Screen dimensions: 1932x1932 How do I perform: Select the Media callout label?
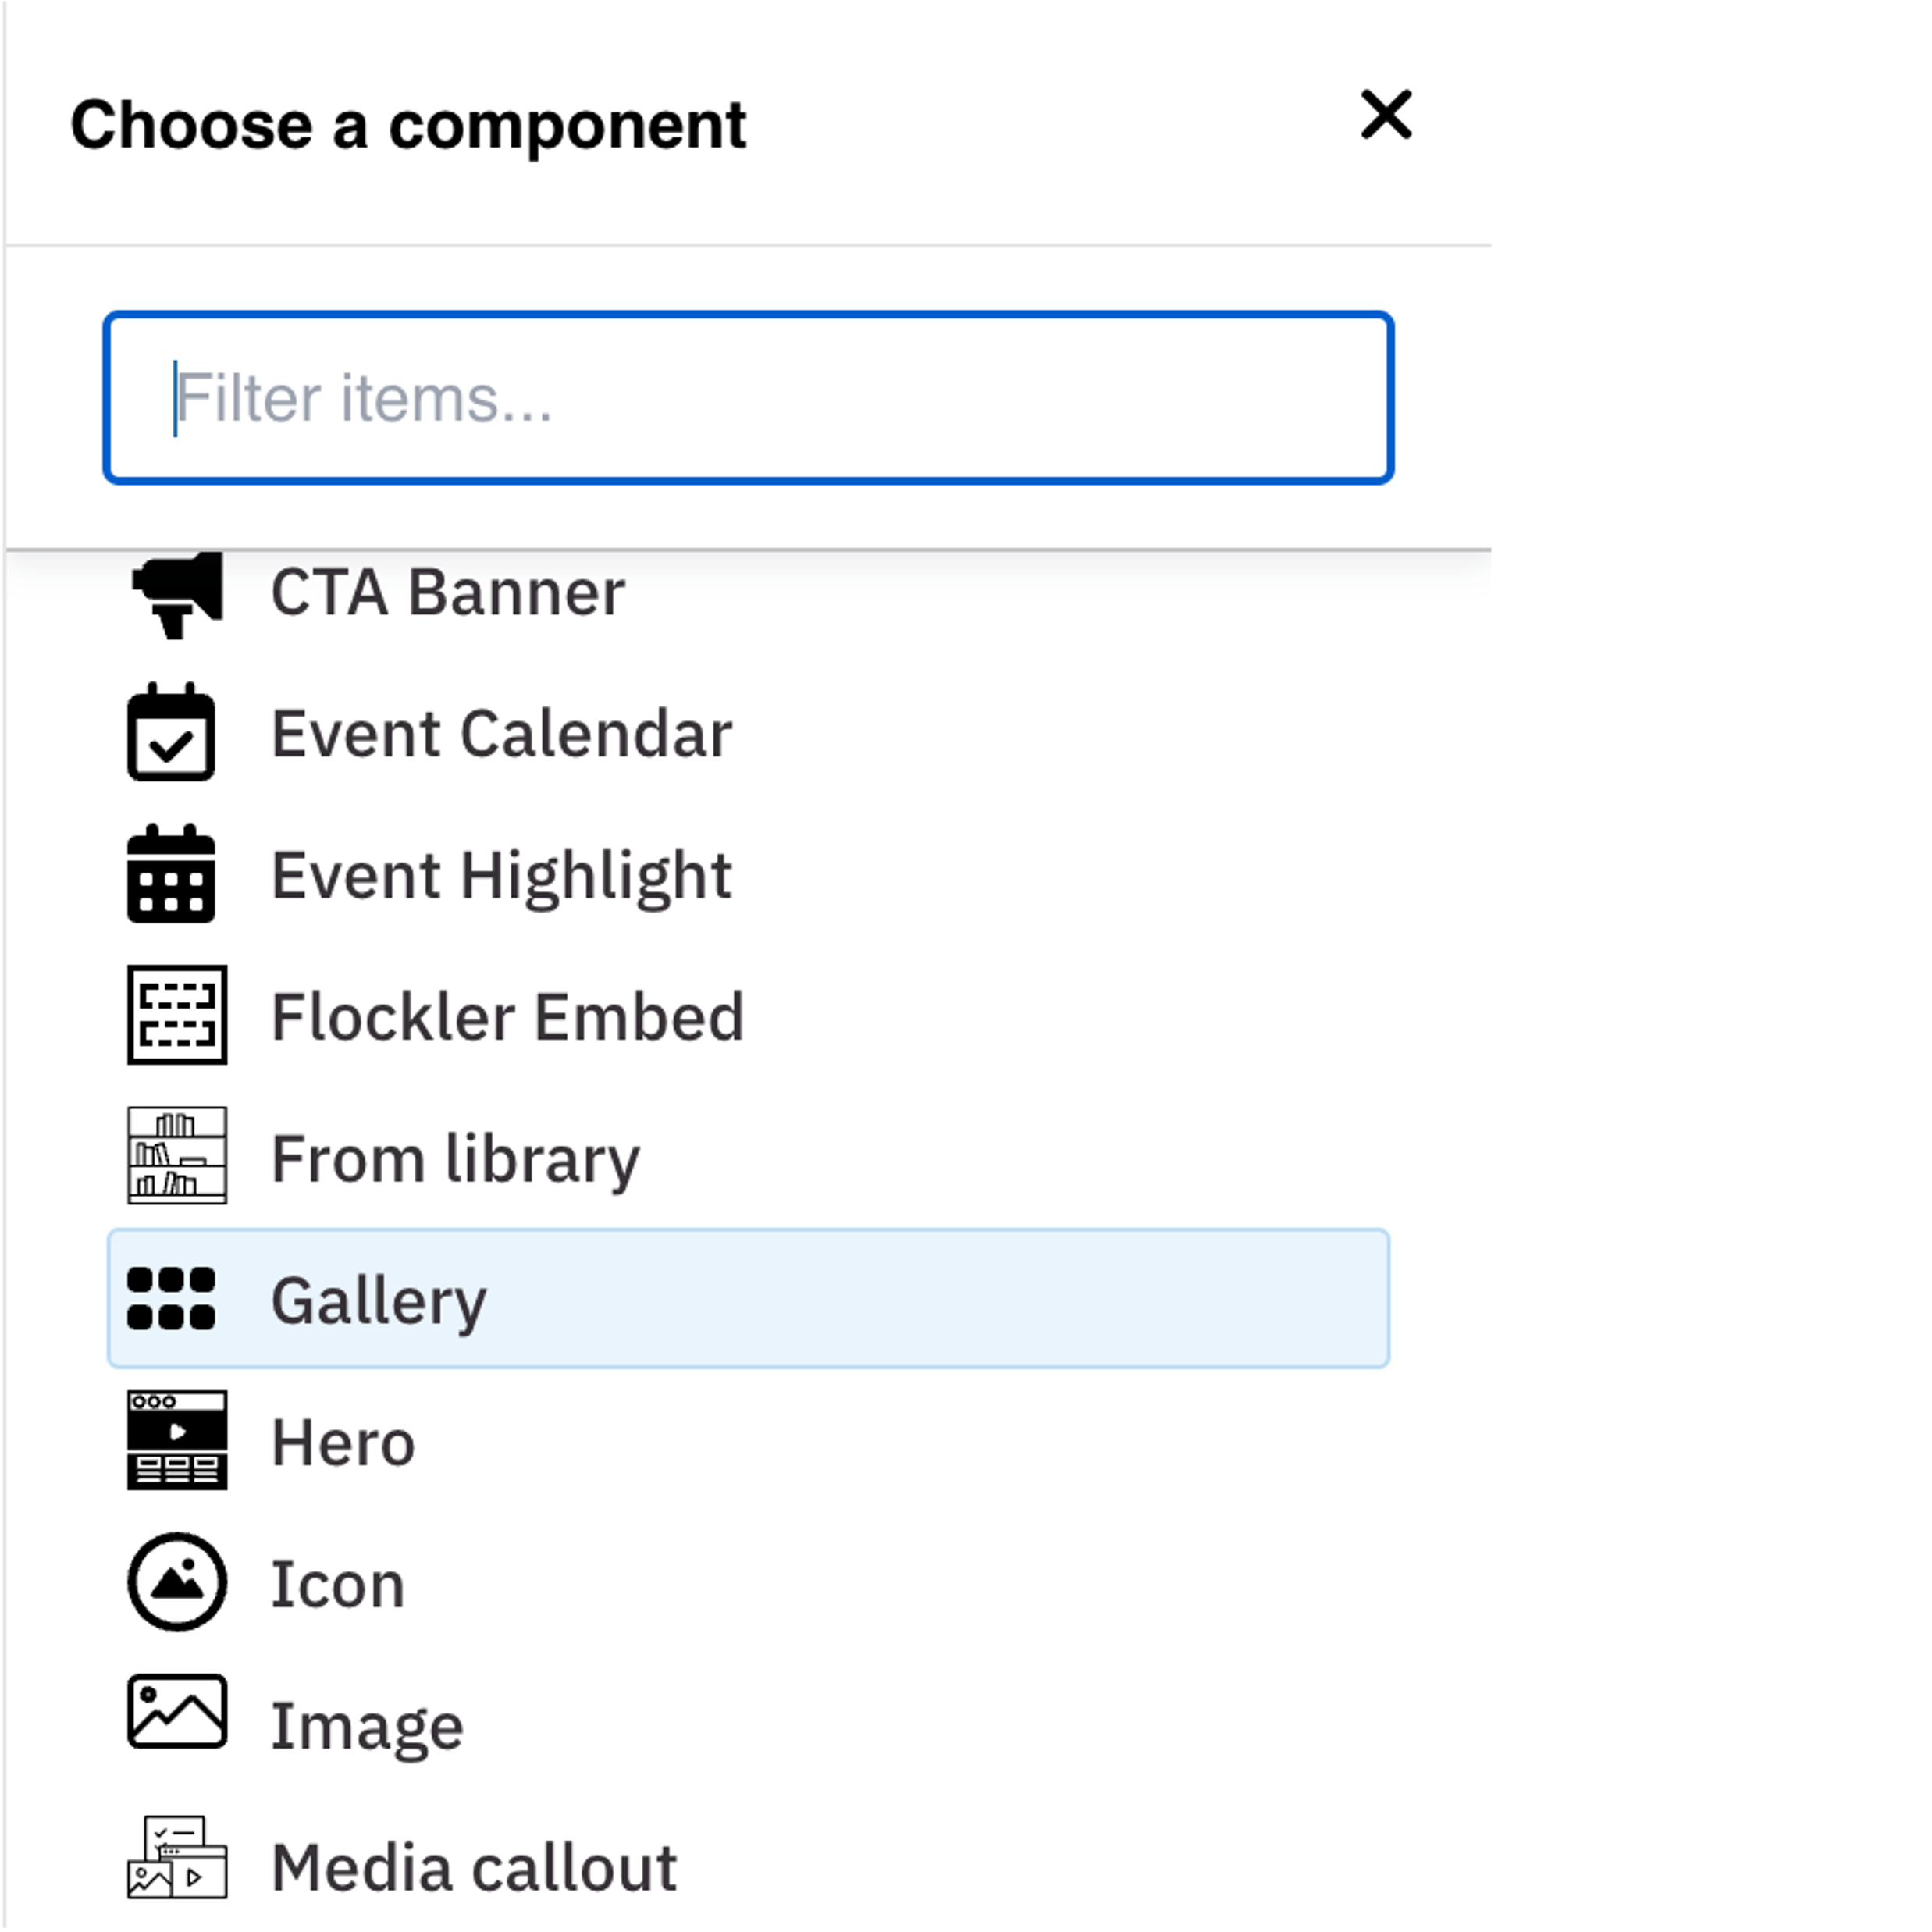click(x=474, y=1868)
